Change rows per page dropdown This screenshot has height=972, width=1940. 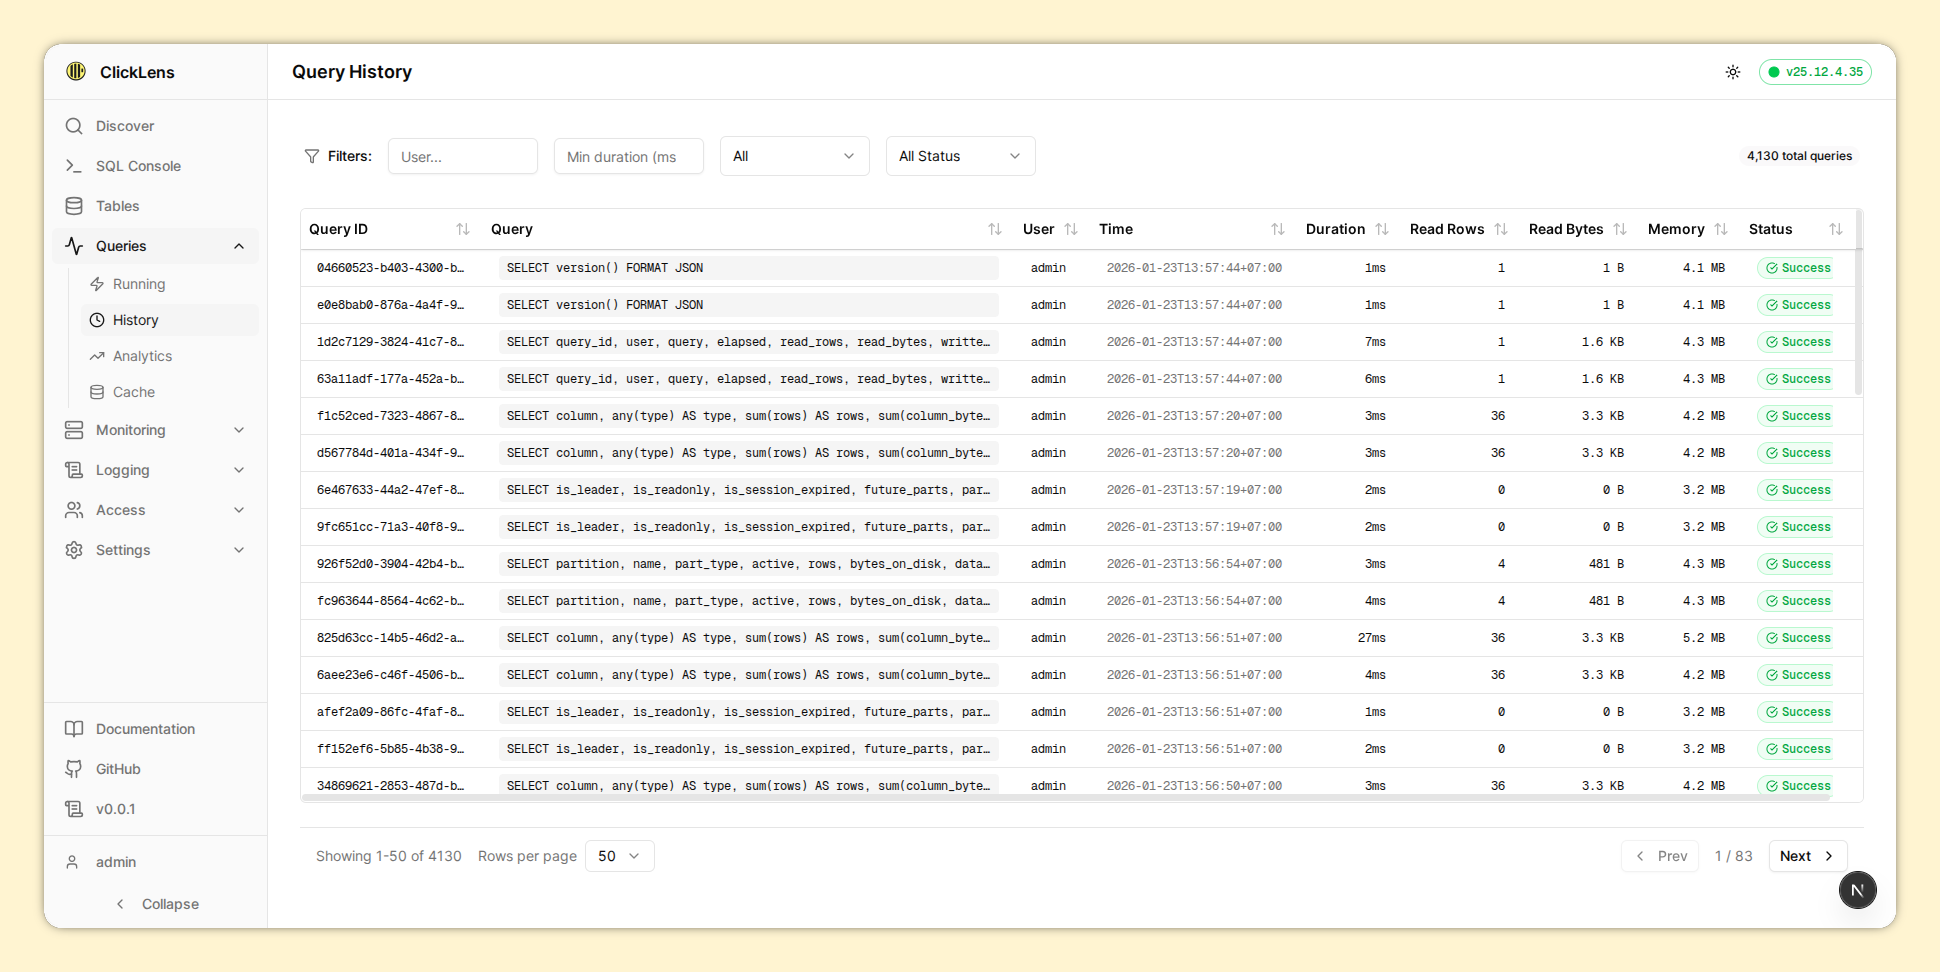pos(619,856)
